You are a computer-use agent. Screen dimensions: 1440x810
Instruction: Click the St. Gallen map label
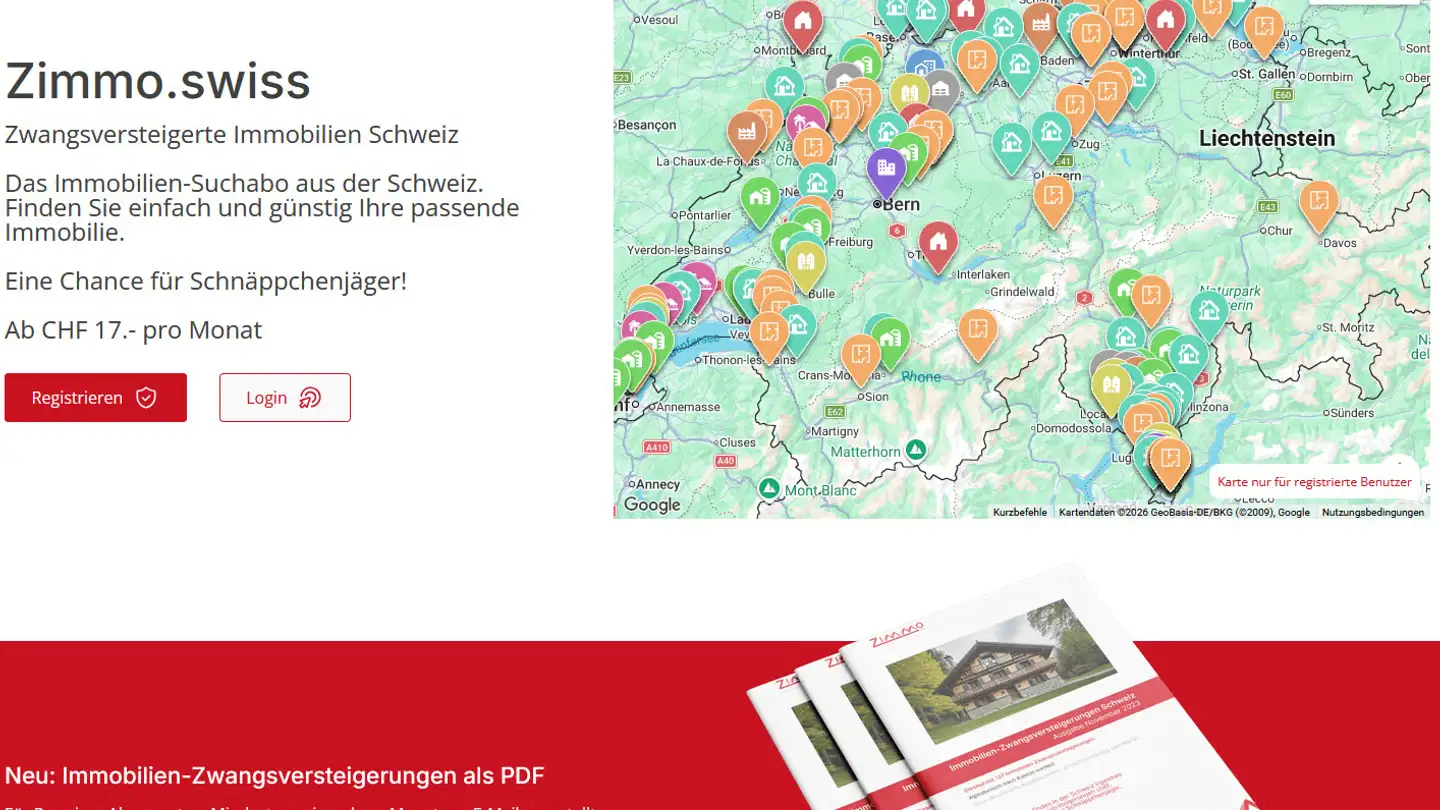click(1267, 74)
